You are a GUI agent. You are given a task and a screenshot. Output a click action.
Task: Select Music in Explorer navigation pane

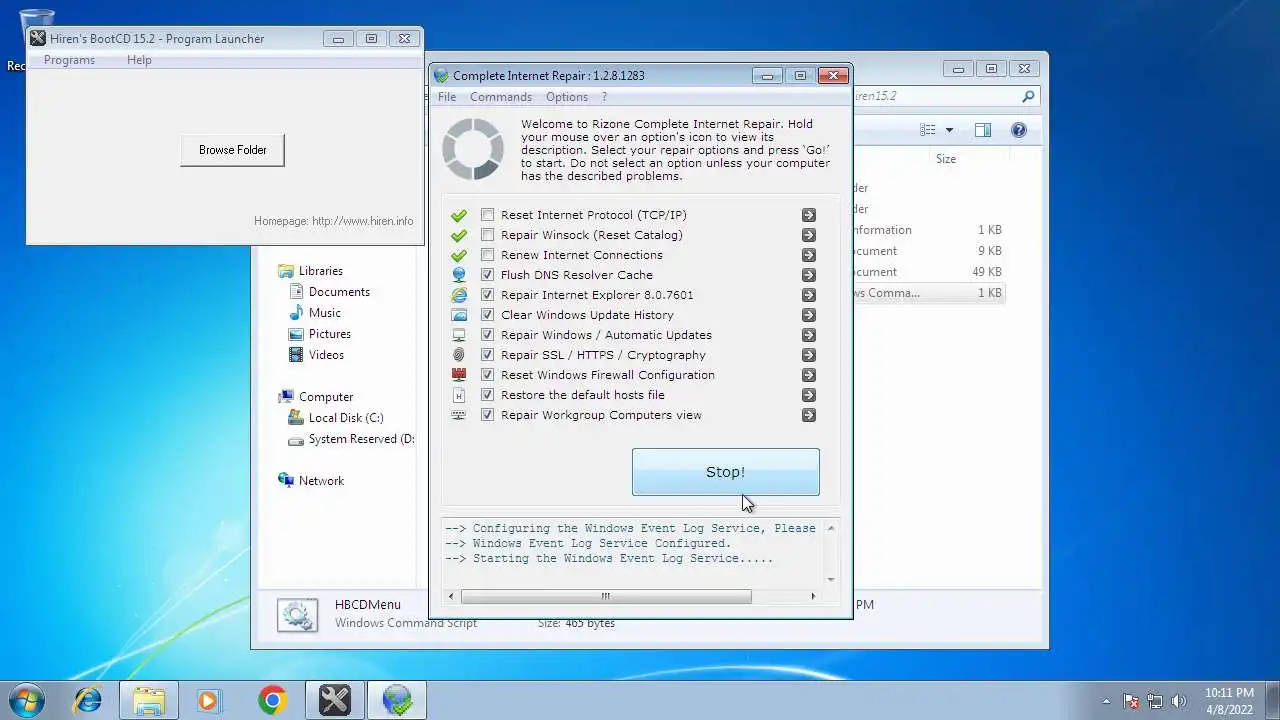click(324, 313)
